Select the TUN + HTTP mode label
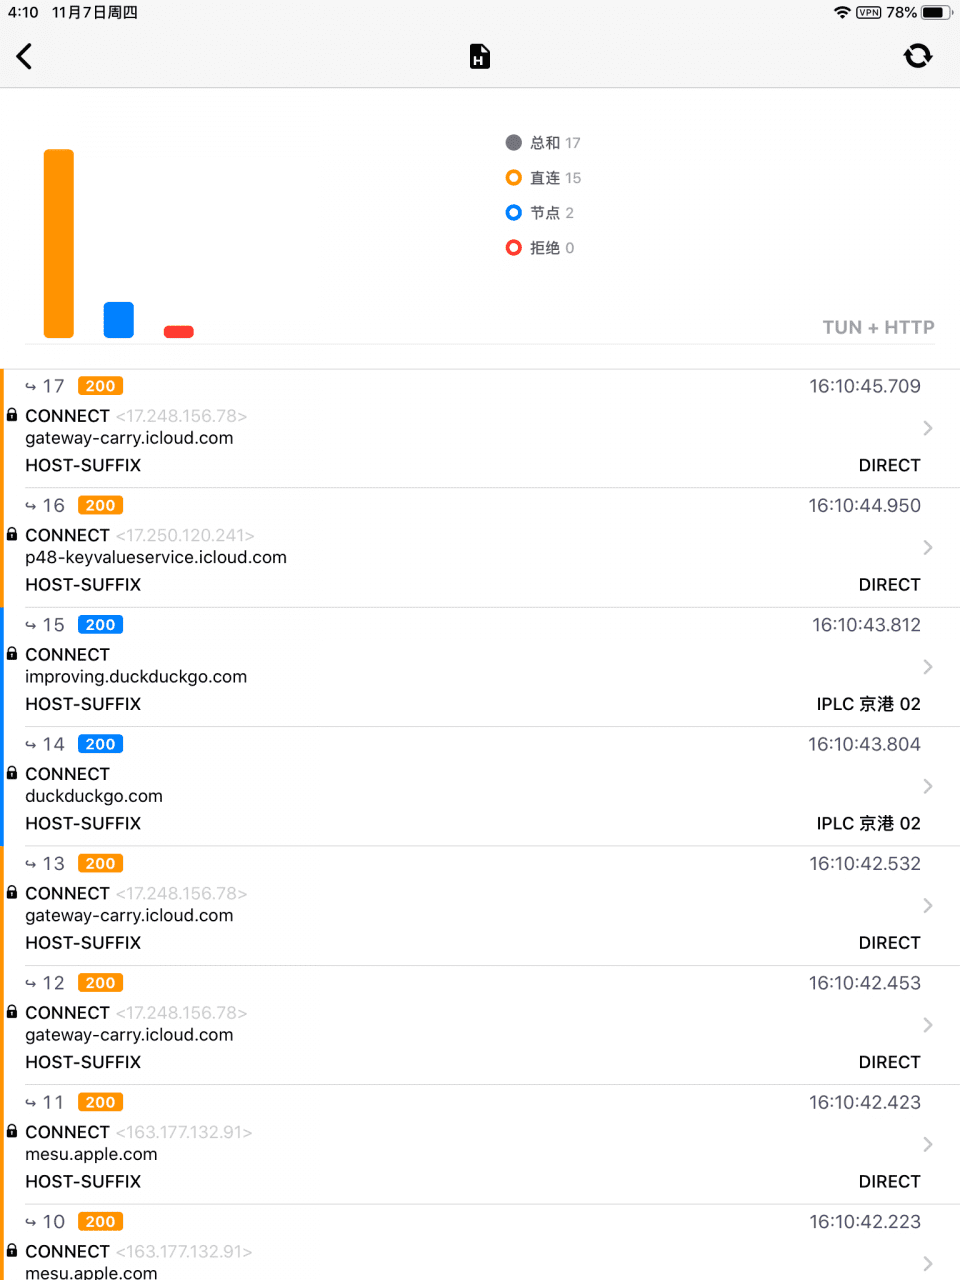The width and height of the screenshot is (960, 1280). click(x=878, y=327)
